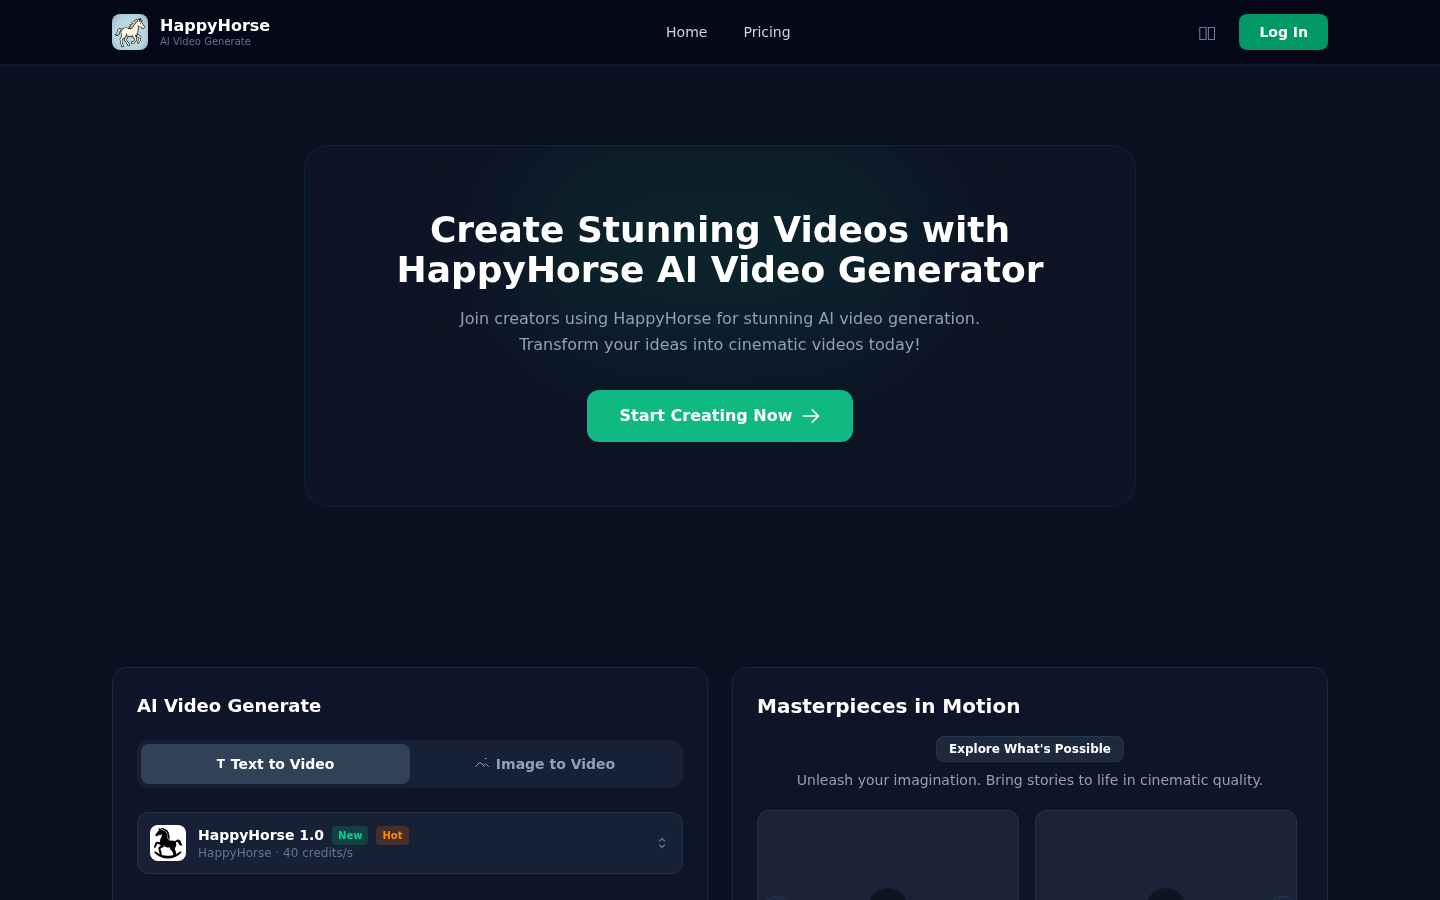
Task: Click the "New" badge on HappyHorse 1.0
Action: point(350,835)
